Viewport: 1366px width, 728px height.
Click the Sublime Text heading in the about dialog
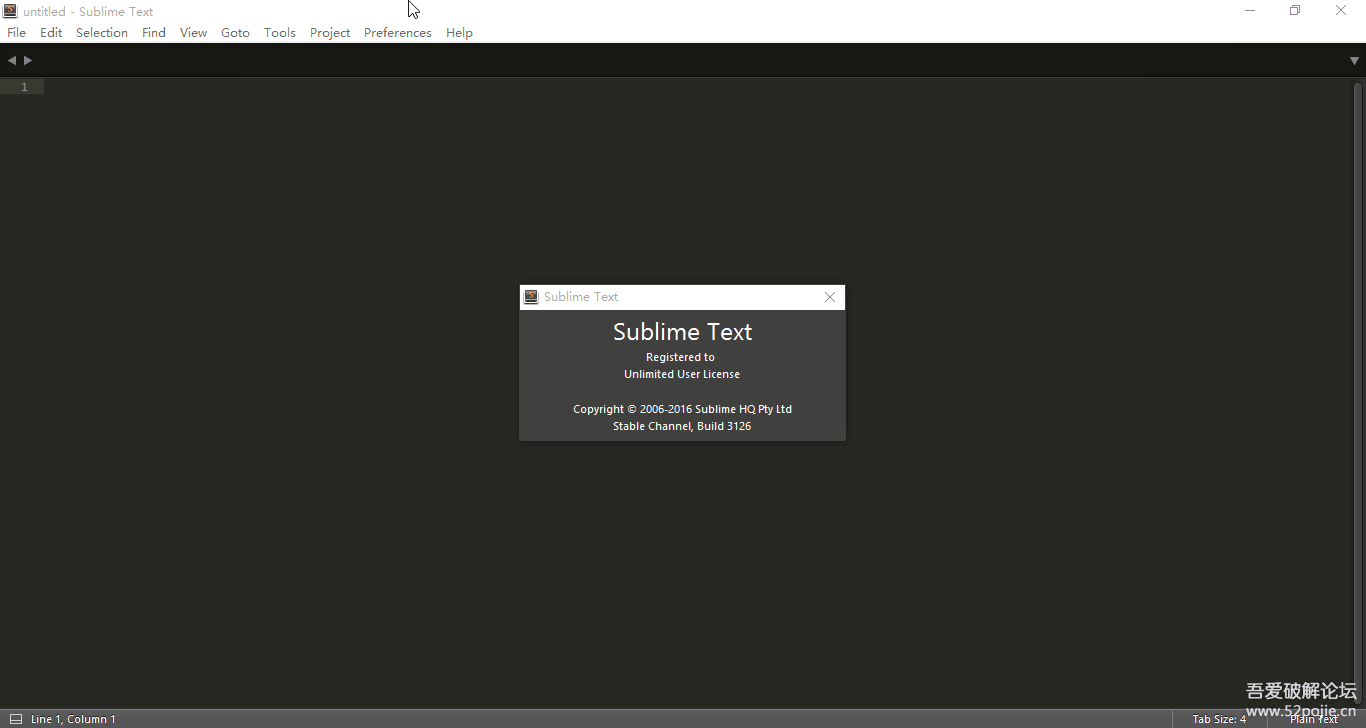click(x=682, y=332)
